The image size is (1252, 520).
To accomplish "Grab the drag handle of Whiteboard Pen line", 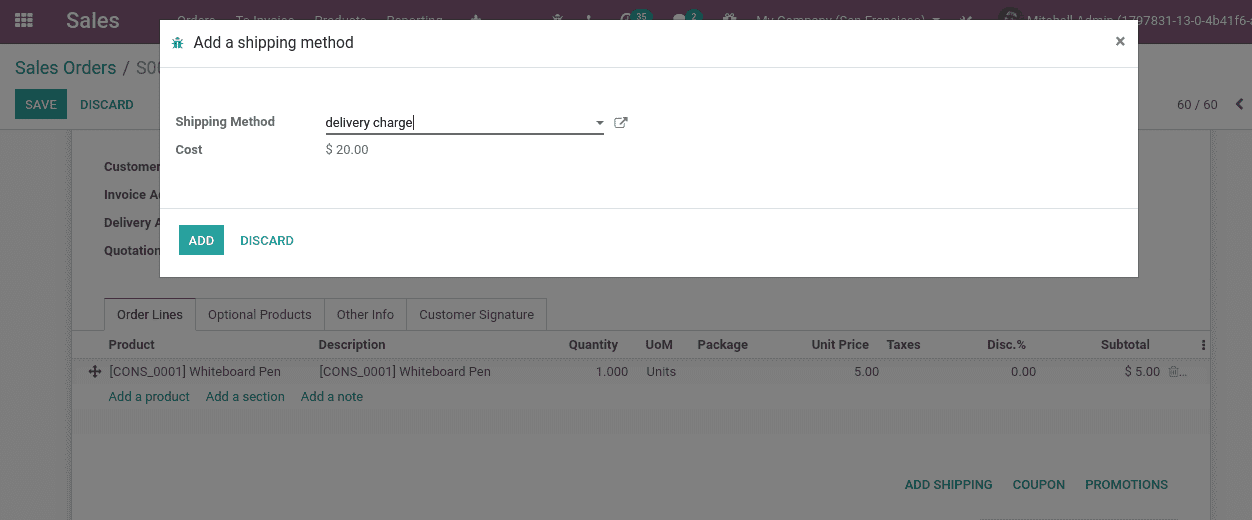I will [x=95, y=372].
